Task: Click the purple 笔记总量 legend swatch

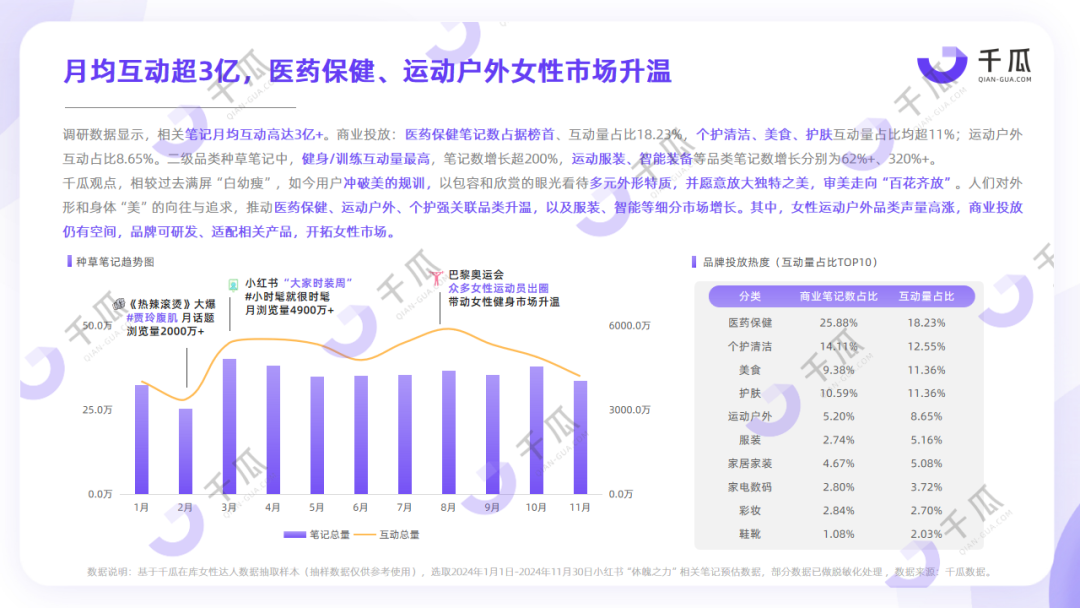Action: pos(295,534)
